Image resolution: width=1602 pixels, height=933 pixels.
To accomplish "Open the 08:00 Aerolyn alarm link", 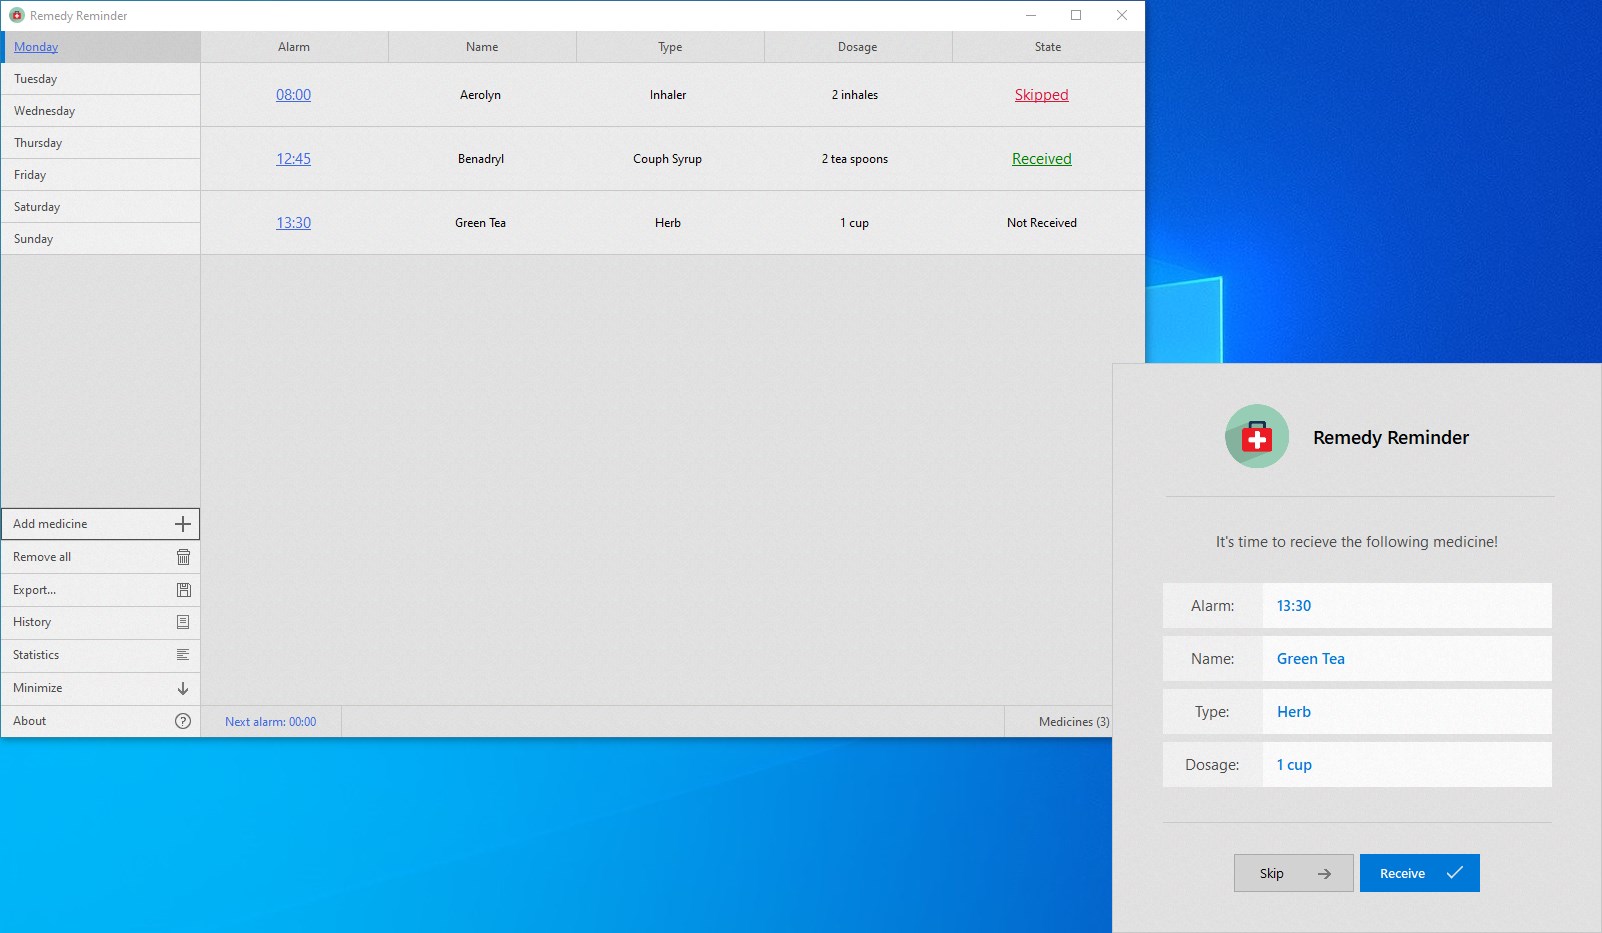I will 293,94.
